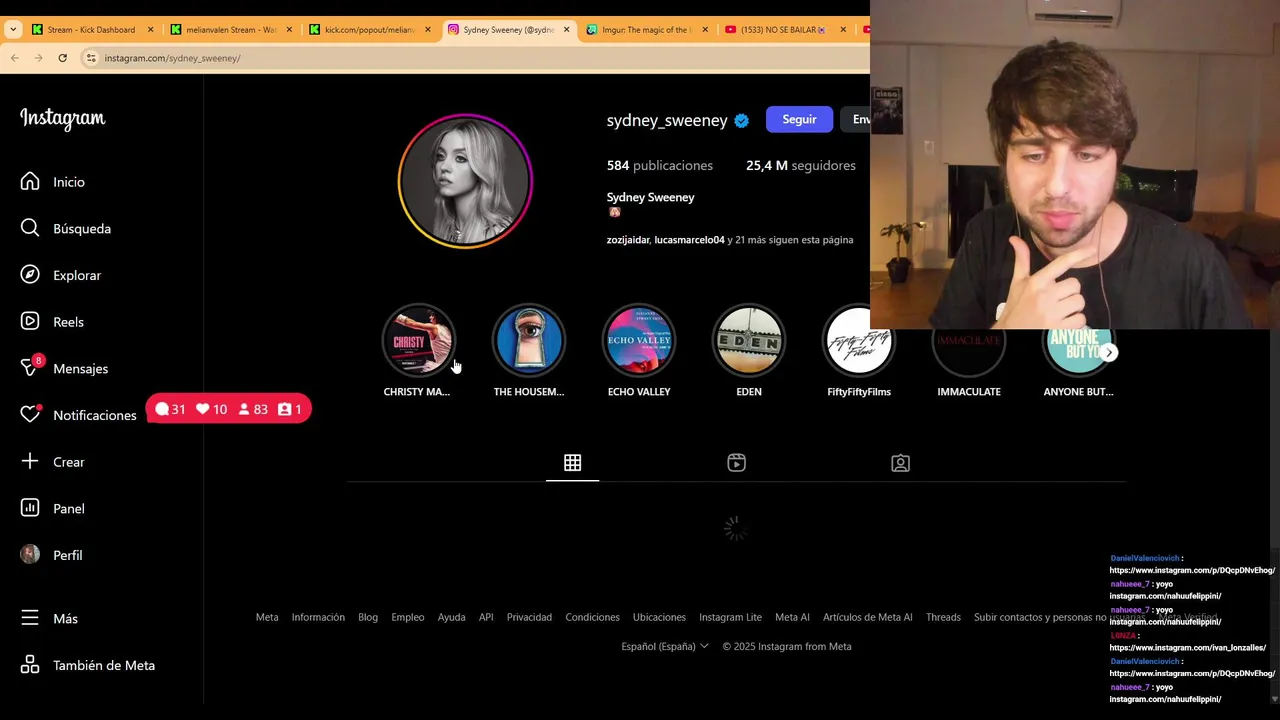
Task: Click the Blog footer link
Action: pyautogui.click(x=368, y=617)
